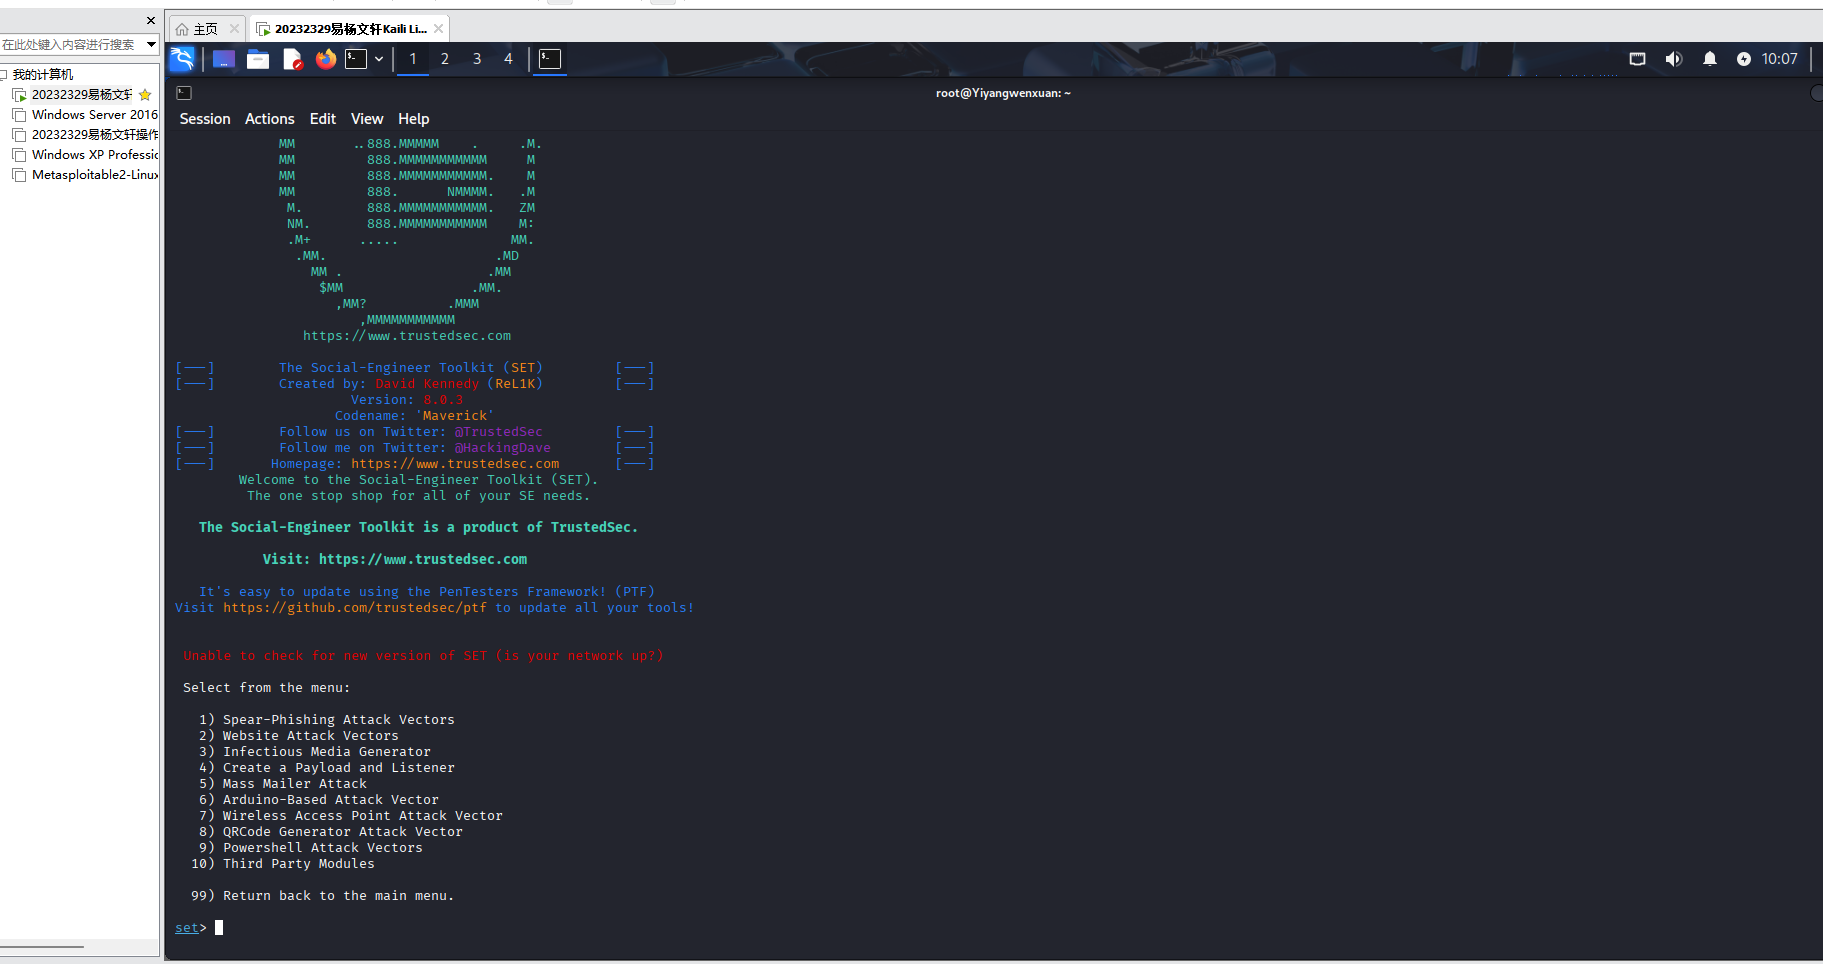Image resolution: width=1823 pixels, height=964 pixels.
Task: Select the running terminal taskbar button
Action: [x=550, y=59]
